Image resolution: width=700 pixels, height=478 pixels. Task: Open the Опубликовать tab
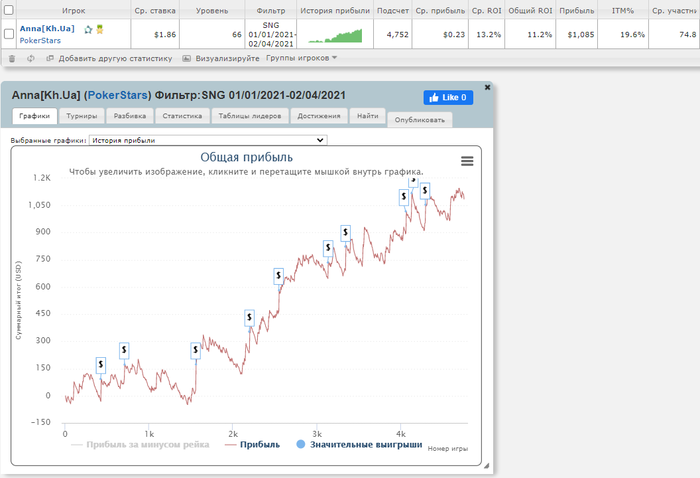tap(420, 120)
